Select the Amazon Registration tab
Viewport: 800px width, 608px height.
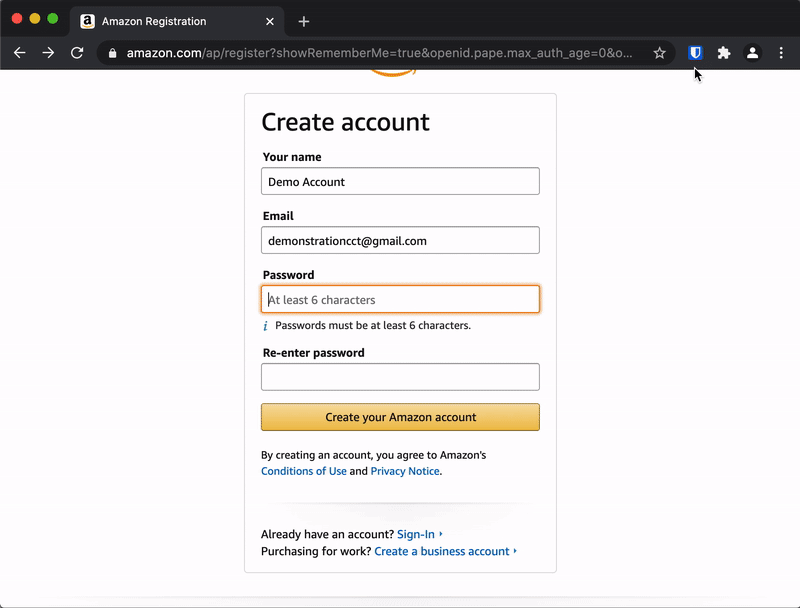(177, 21)
